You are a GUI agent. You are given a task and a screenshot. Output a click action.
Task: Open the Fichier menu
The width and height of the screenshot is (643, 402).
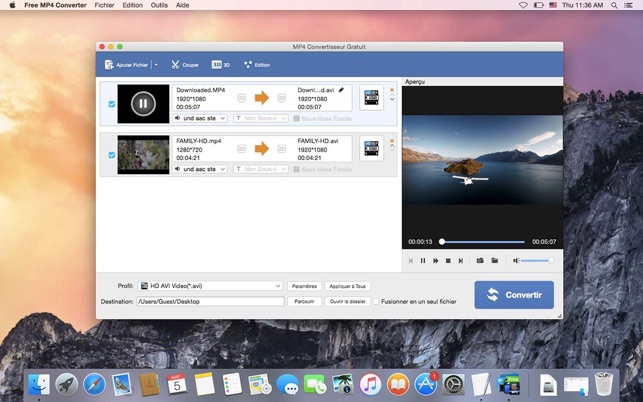click(x=105, y=5)
